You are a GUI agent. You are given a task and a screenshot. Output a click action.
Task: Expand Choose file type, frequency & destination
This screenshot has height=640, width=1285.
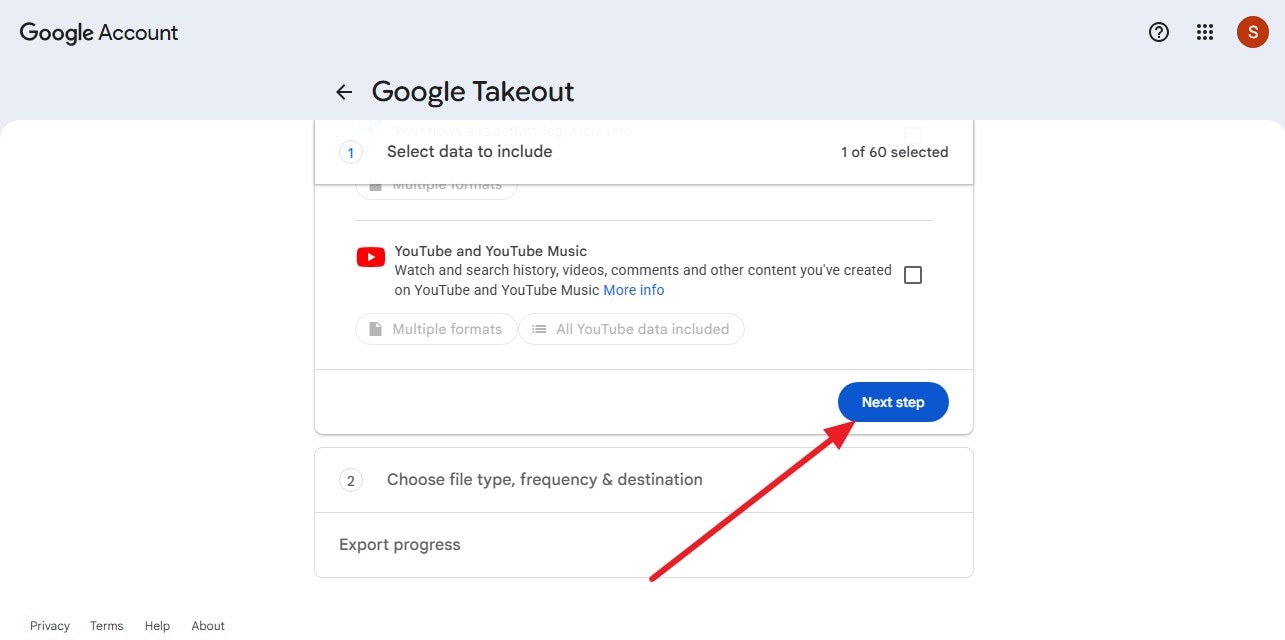644,480
